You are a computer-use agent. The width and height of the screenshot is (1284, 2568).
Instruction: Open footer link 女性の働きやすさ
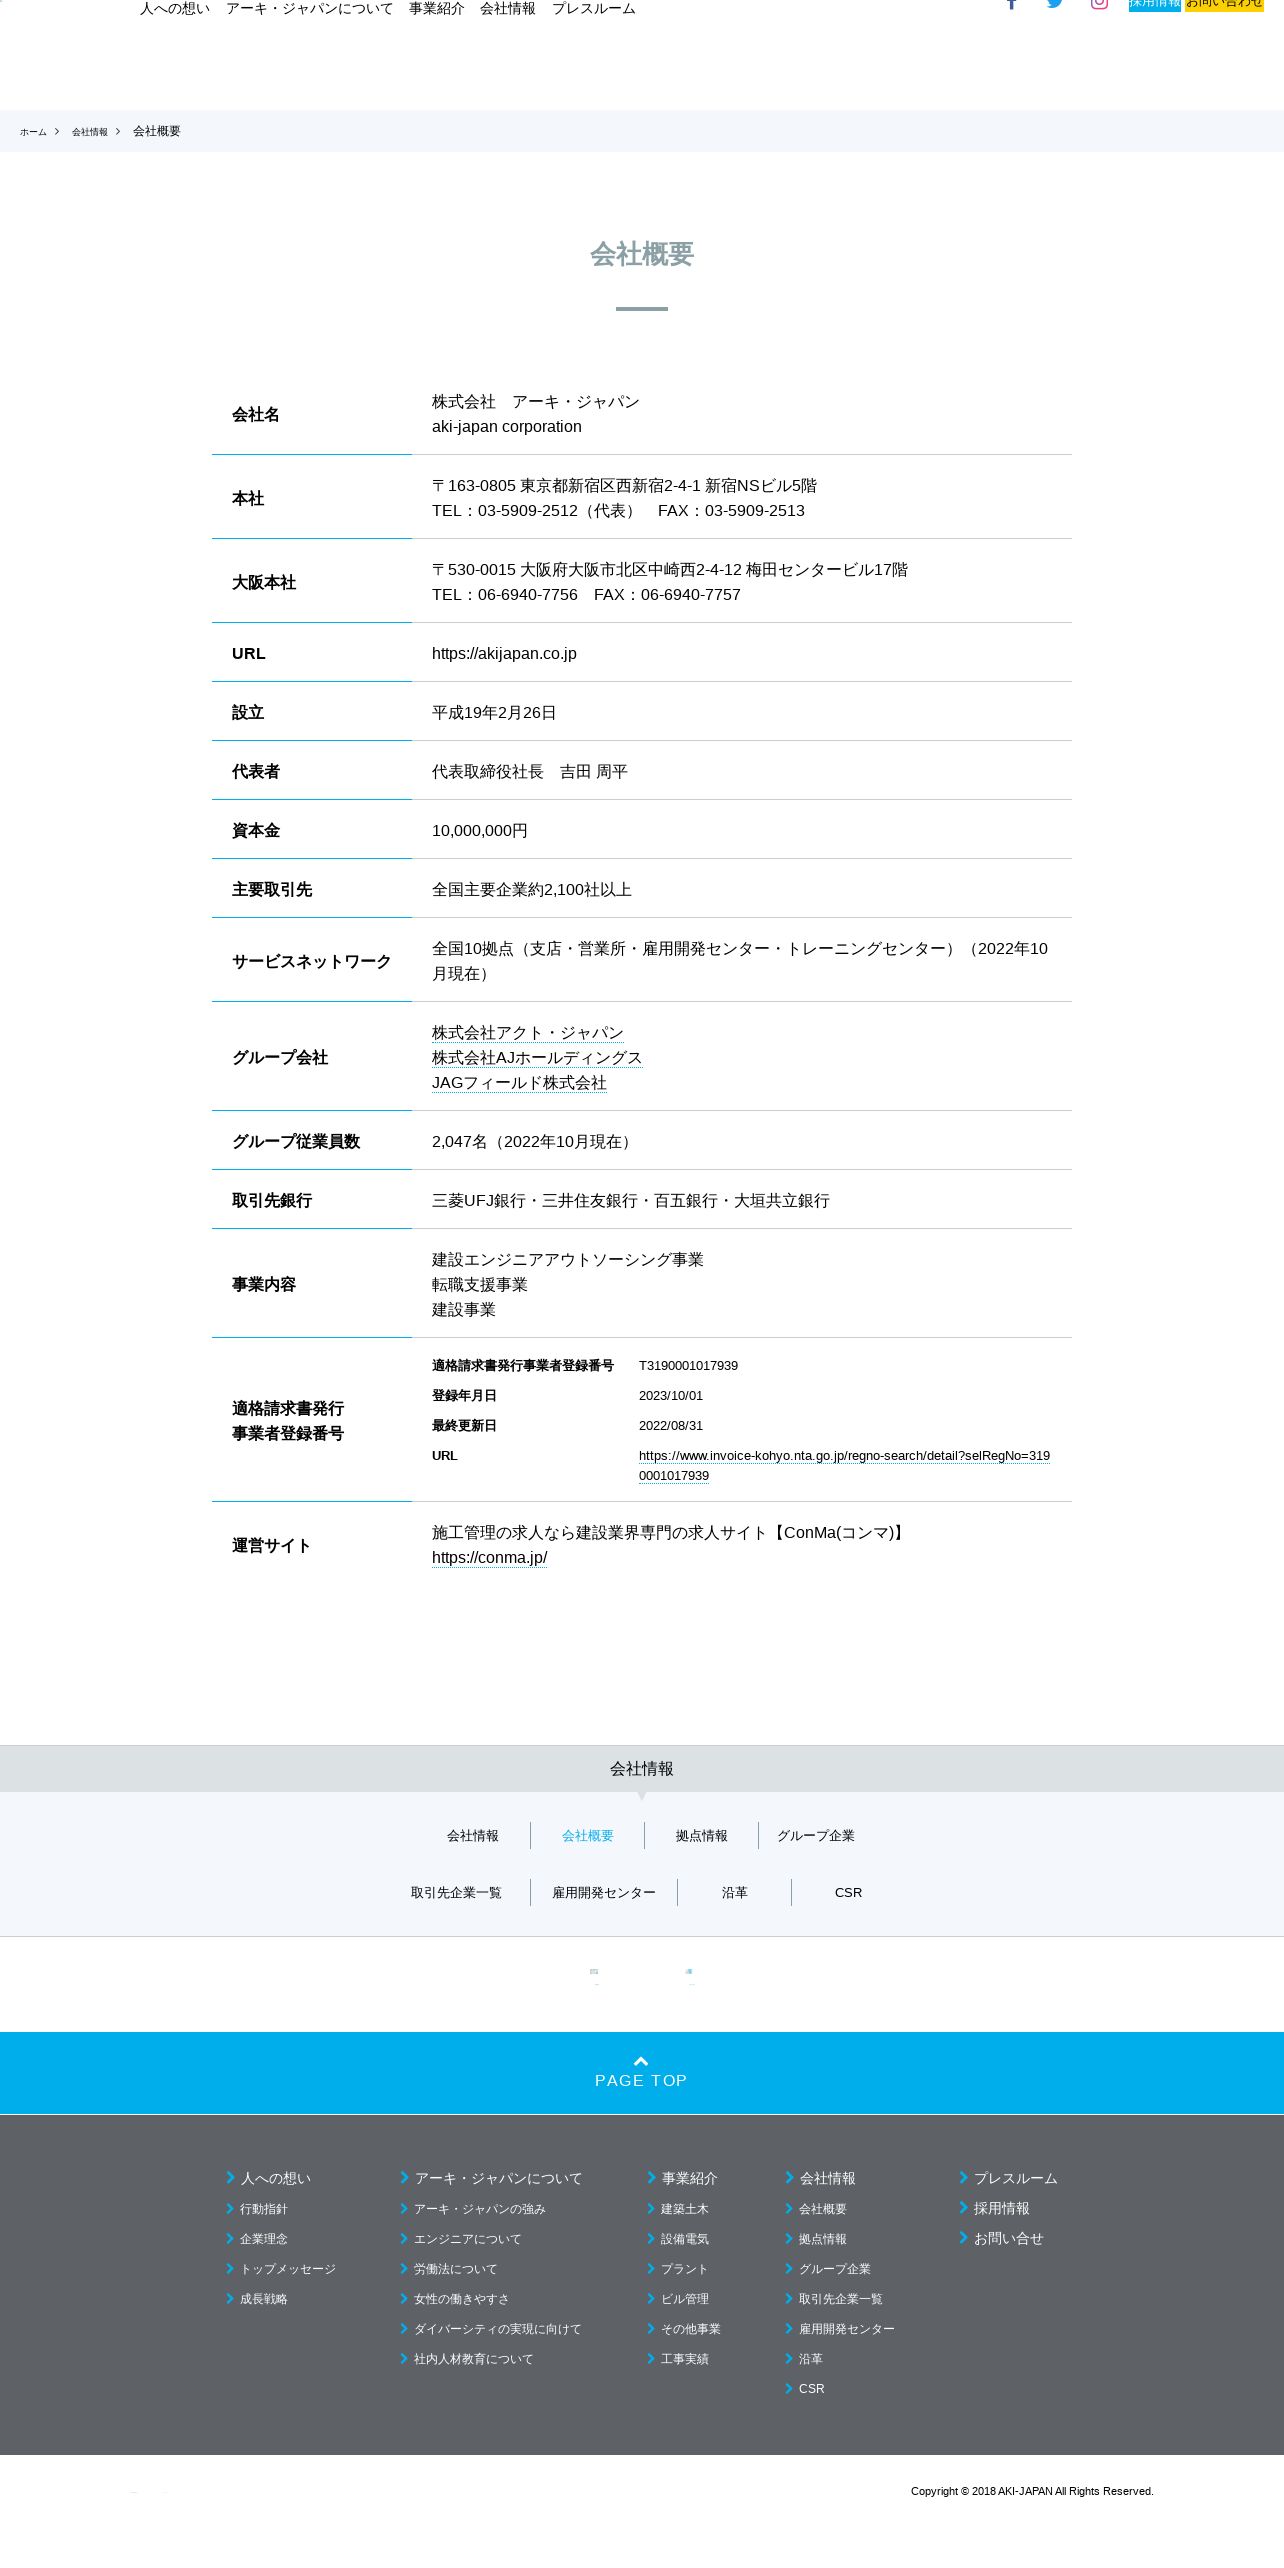tap(462, 2299)
